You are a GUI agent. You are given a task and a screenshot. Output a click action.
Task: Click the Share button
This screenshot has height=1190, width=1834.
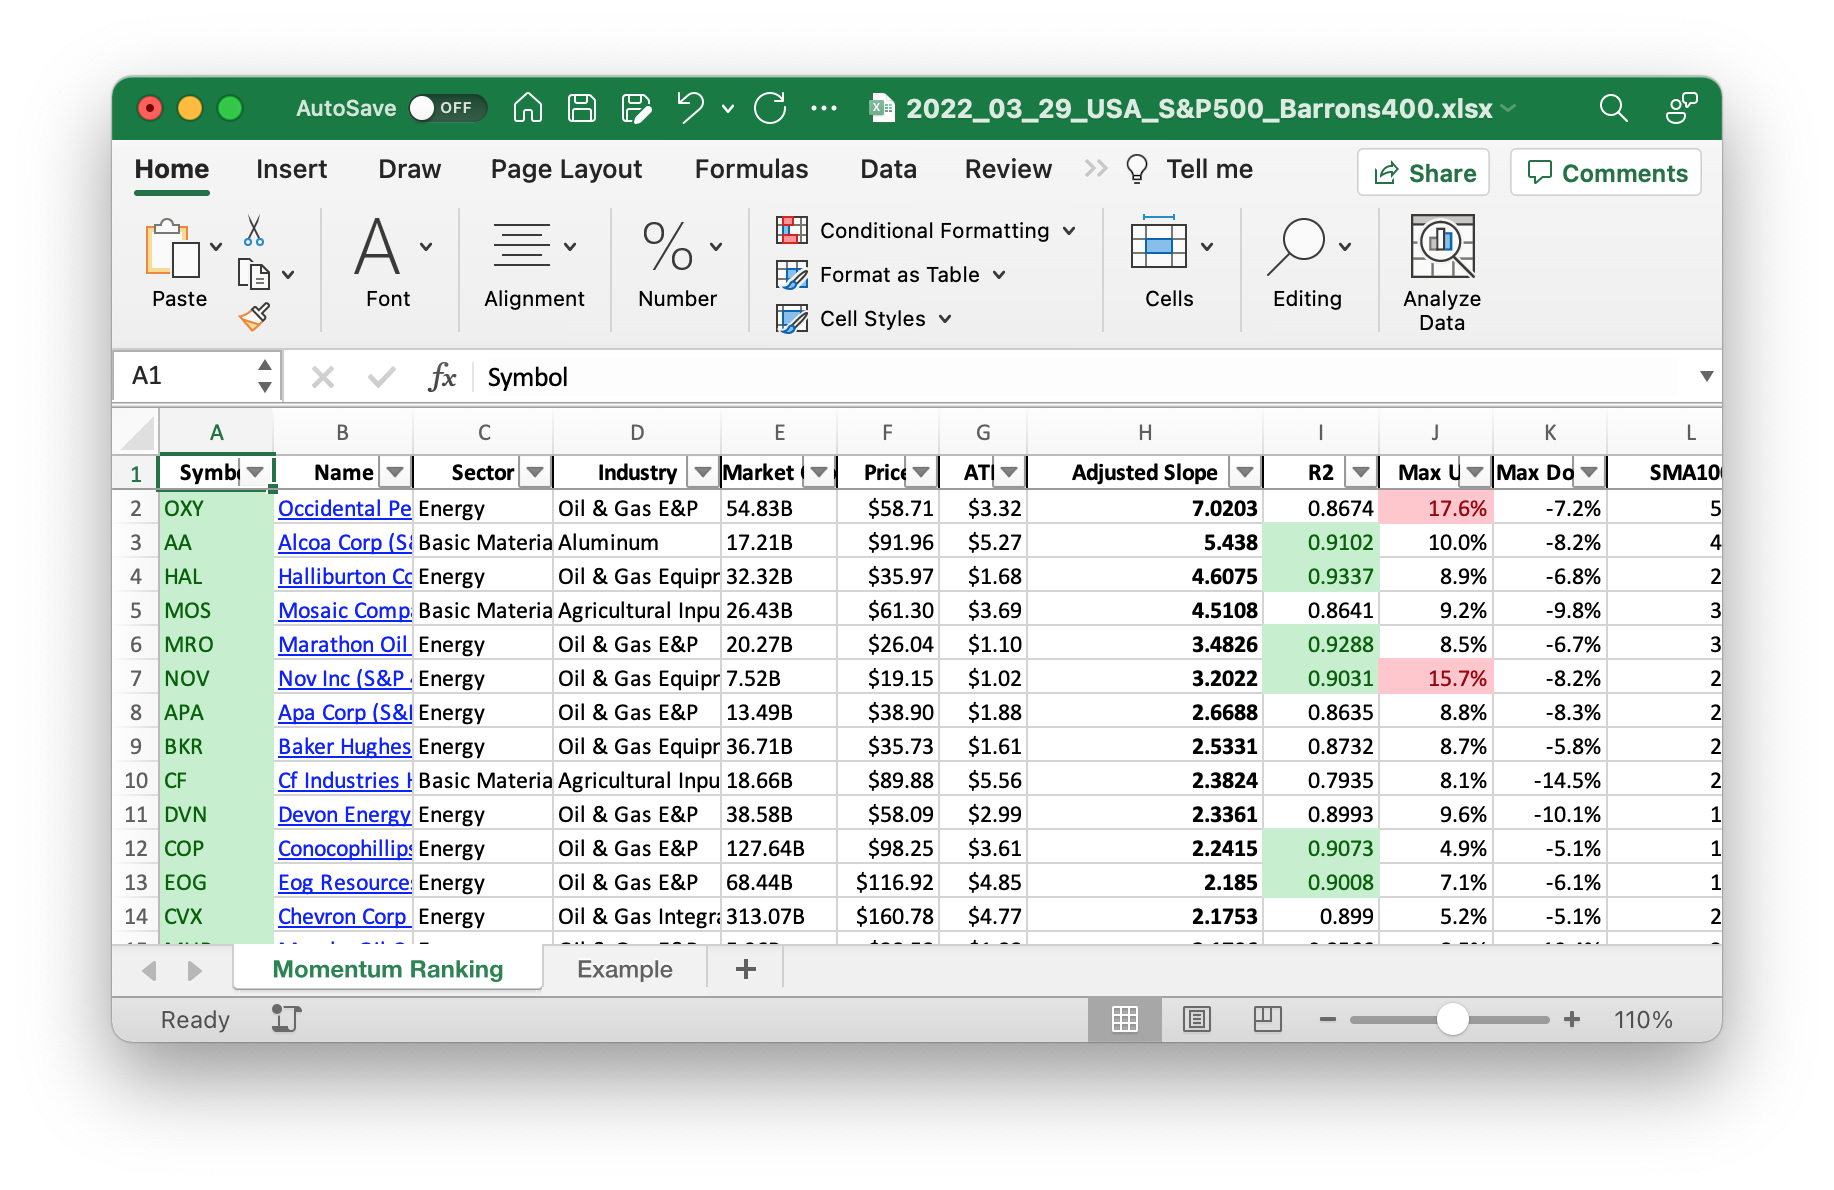pos(1424,173)
